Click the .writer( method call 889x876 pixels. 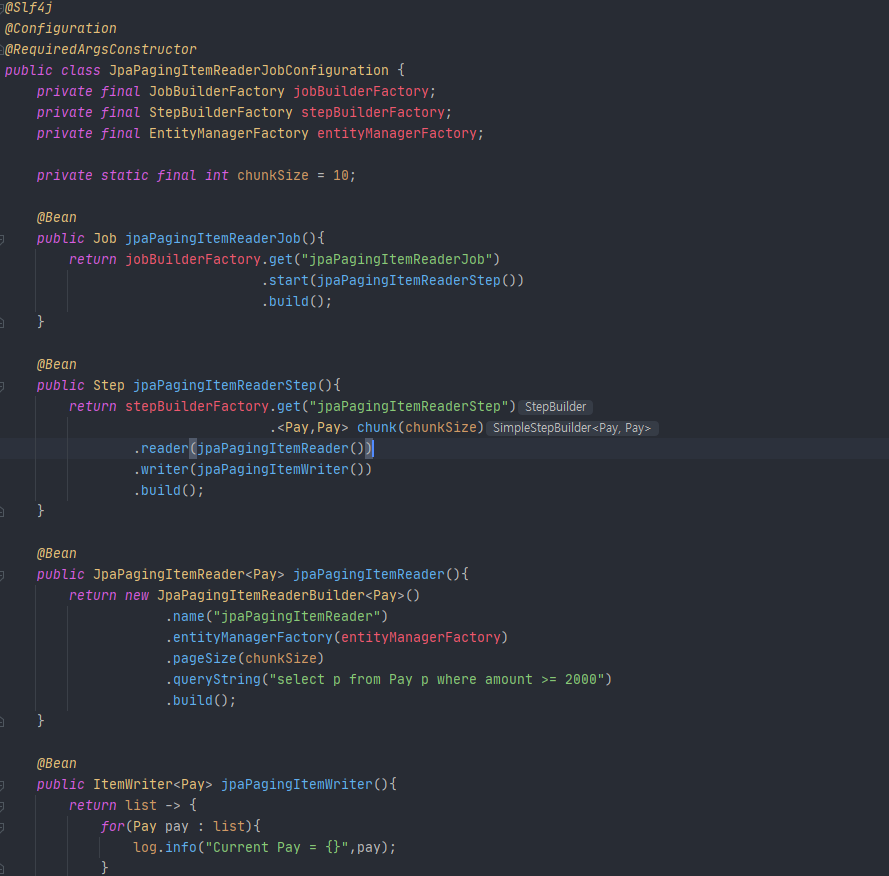click(x=164, y=469)
